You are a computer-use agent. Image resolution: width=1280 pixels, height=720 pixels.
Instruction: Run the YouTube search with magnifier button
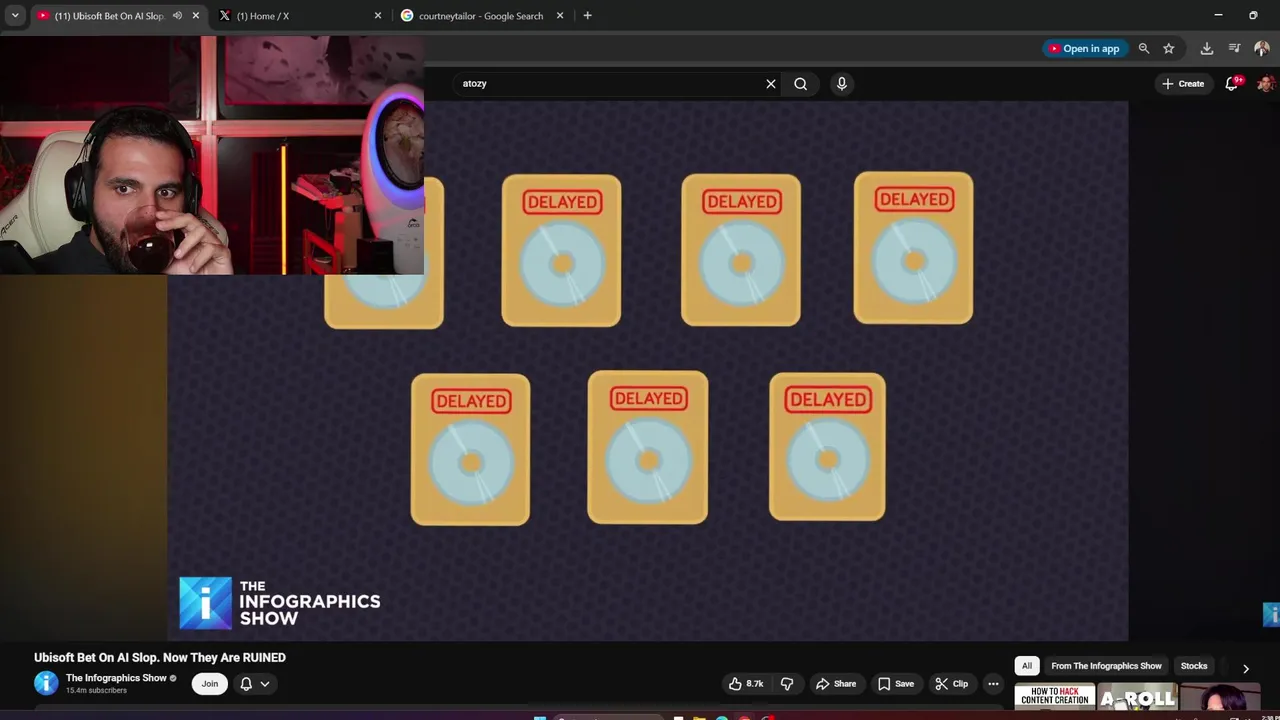(x=801, y=84)
